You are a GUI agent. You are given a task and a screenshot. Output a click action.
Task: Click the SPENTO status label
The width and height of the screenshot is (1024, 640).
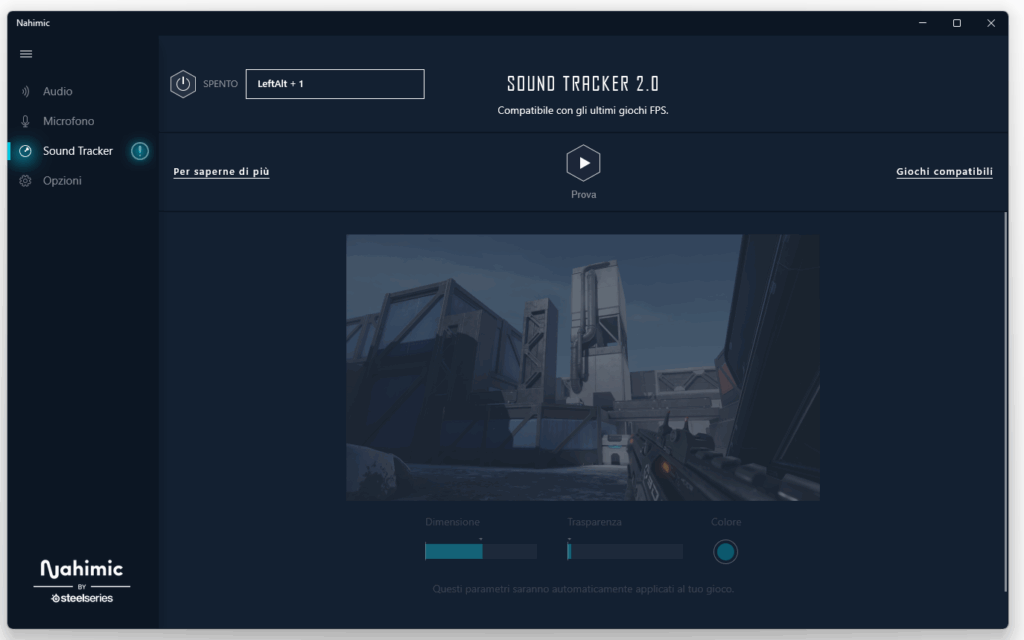[220, 84]
